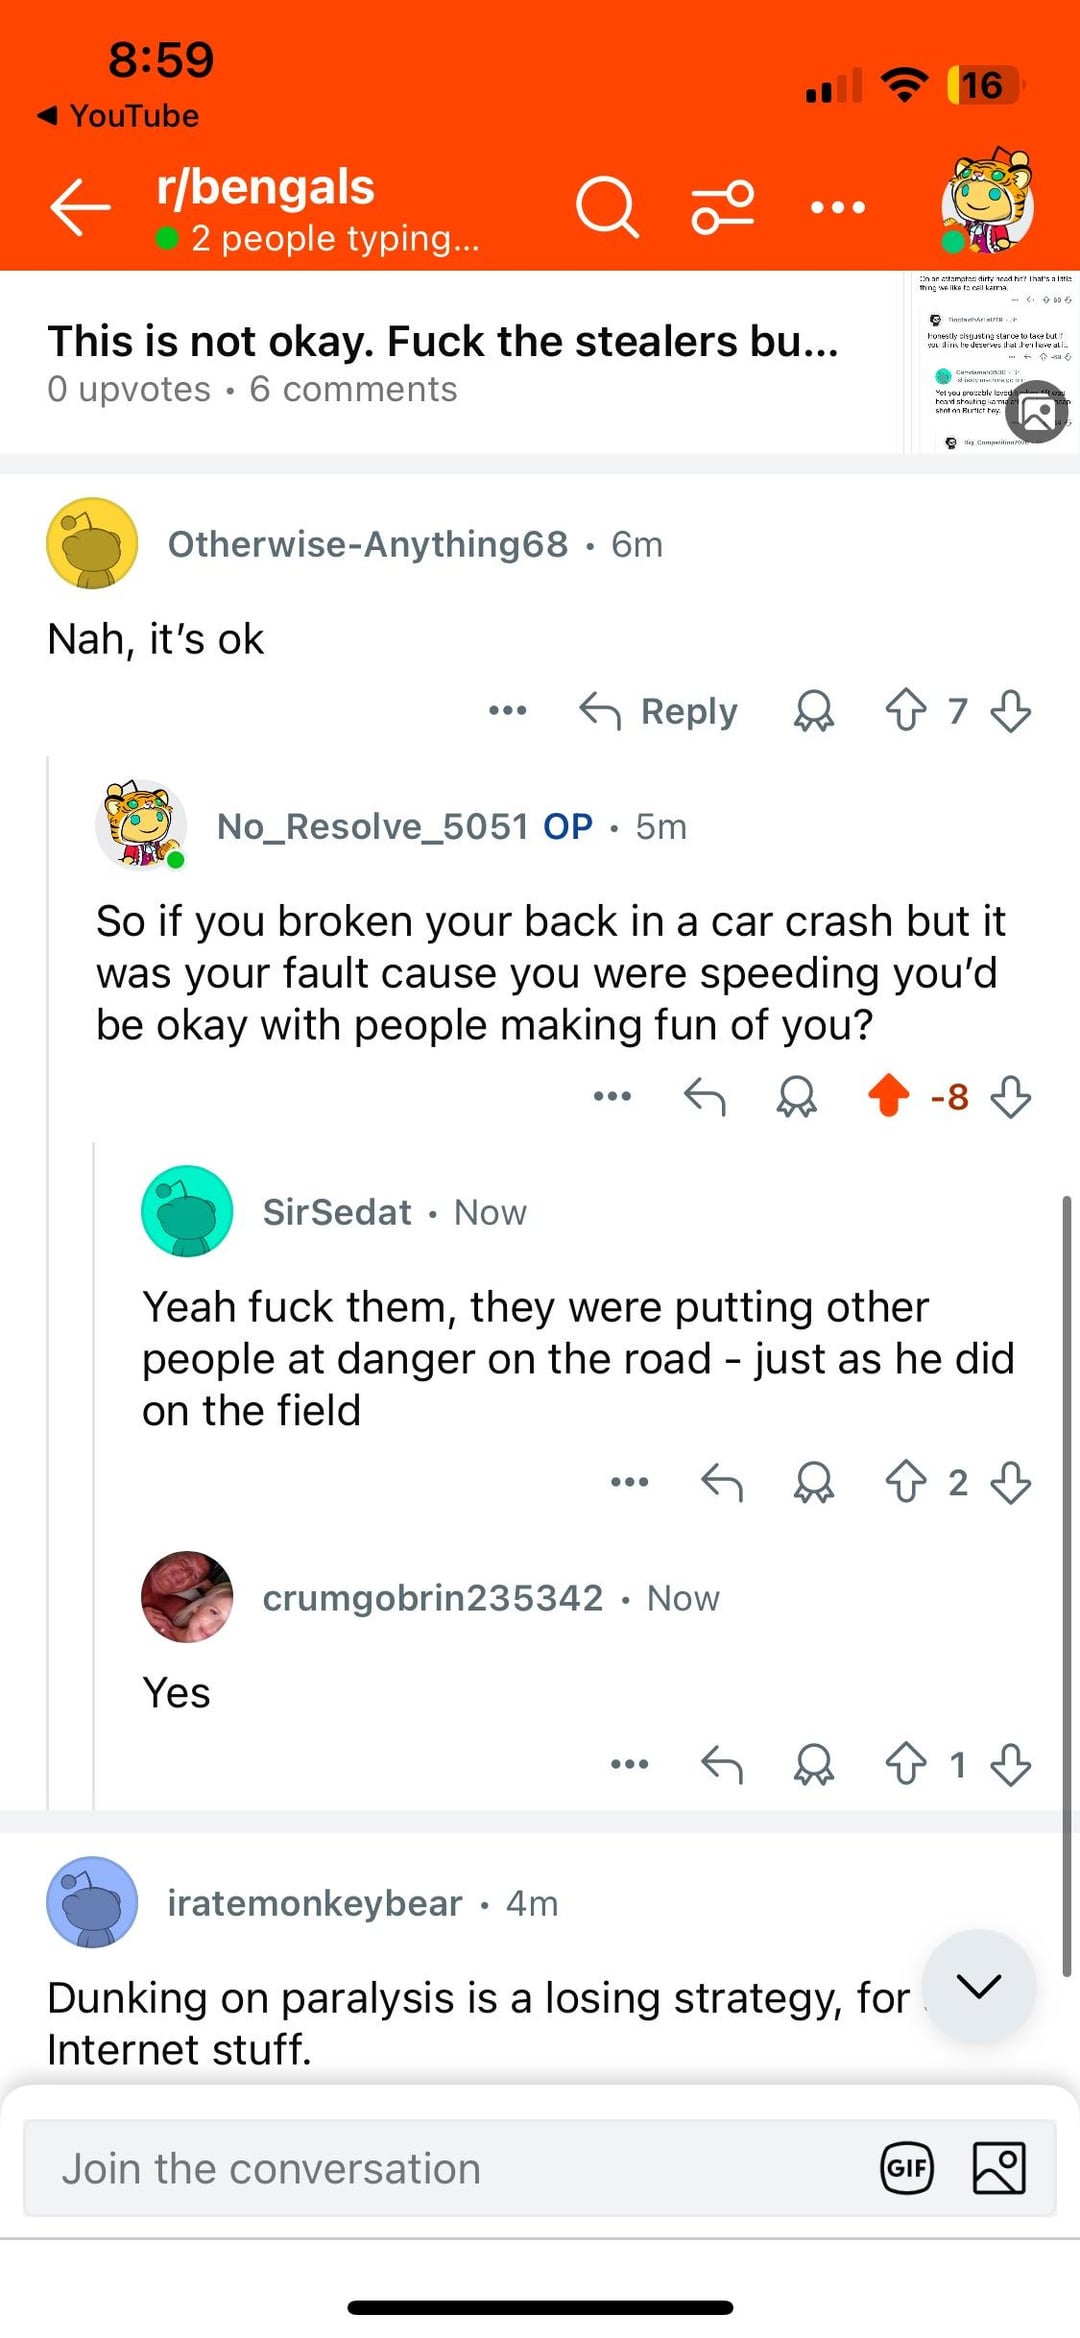Viewport: 1080px width, 2338px height.
Task: Reply to Otherwise-Anything68's comment
Action: pos(660,711)
